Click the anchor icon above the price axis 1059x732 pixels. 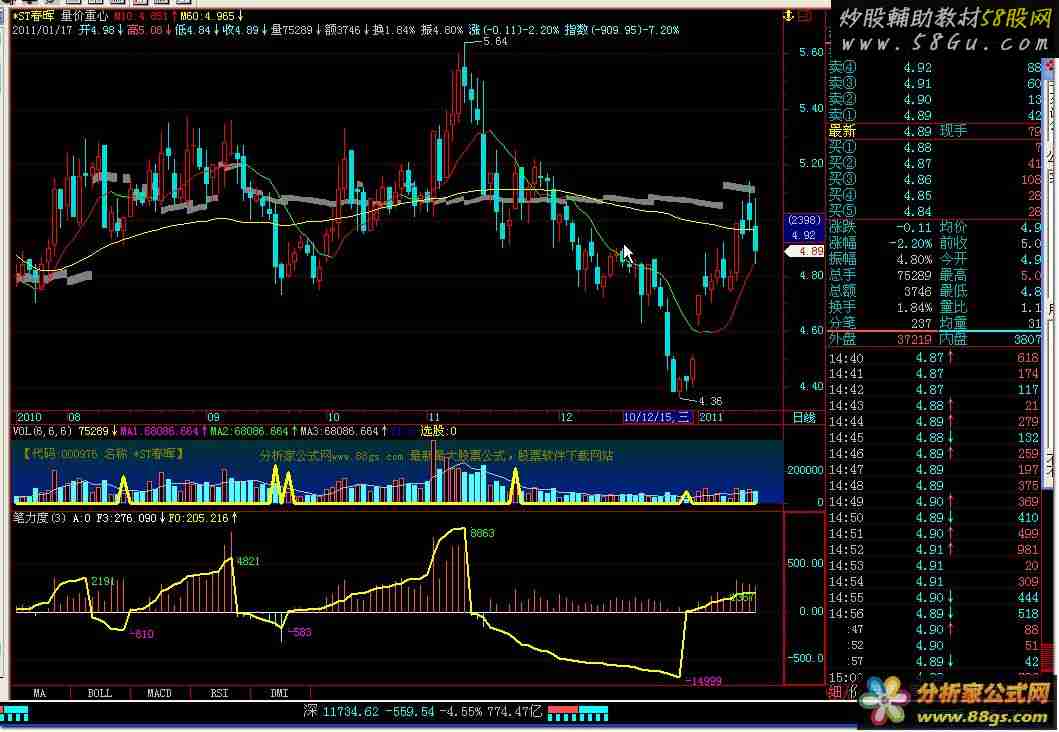[789, 16]
